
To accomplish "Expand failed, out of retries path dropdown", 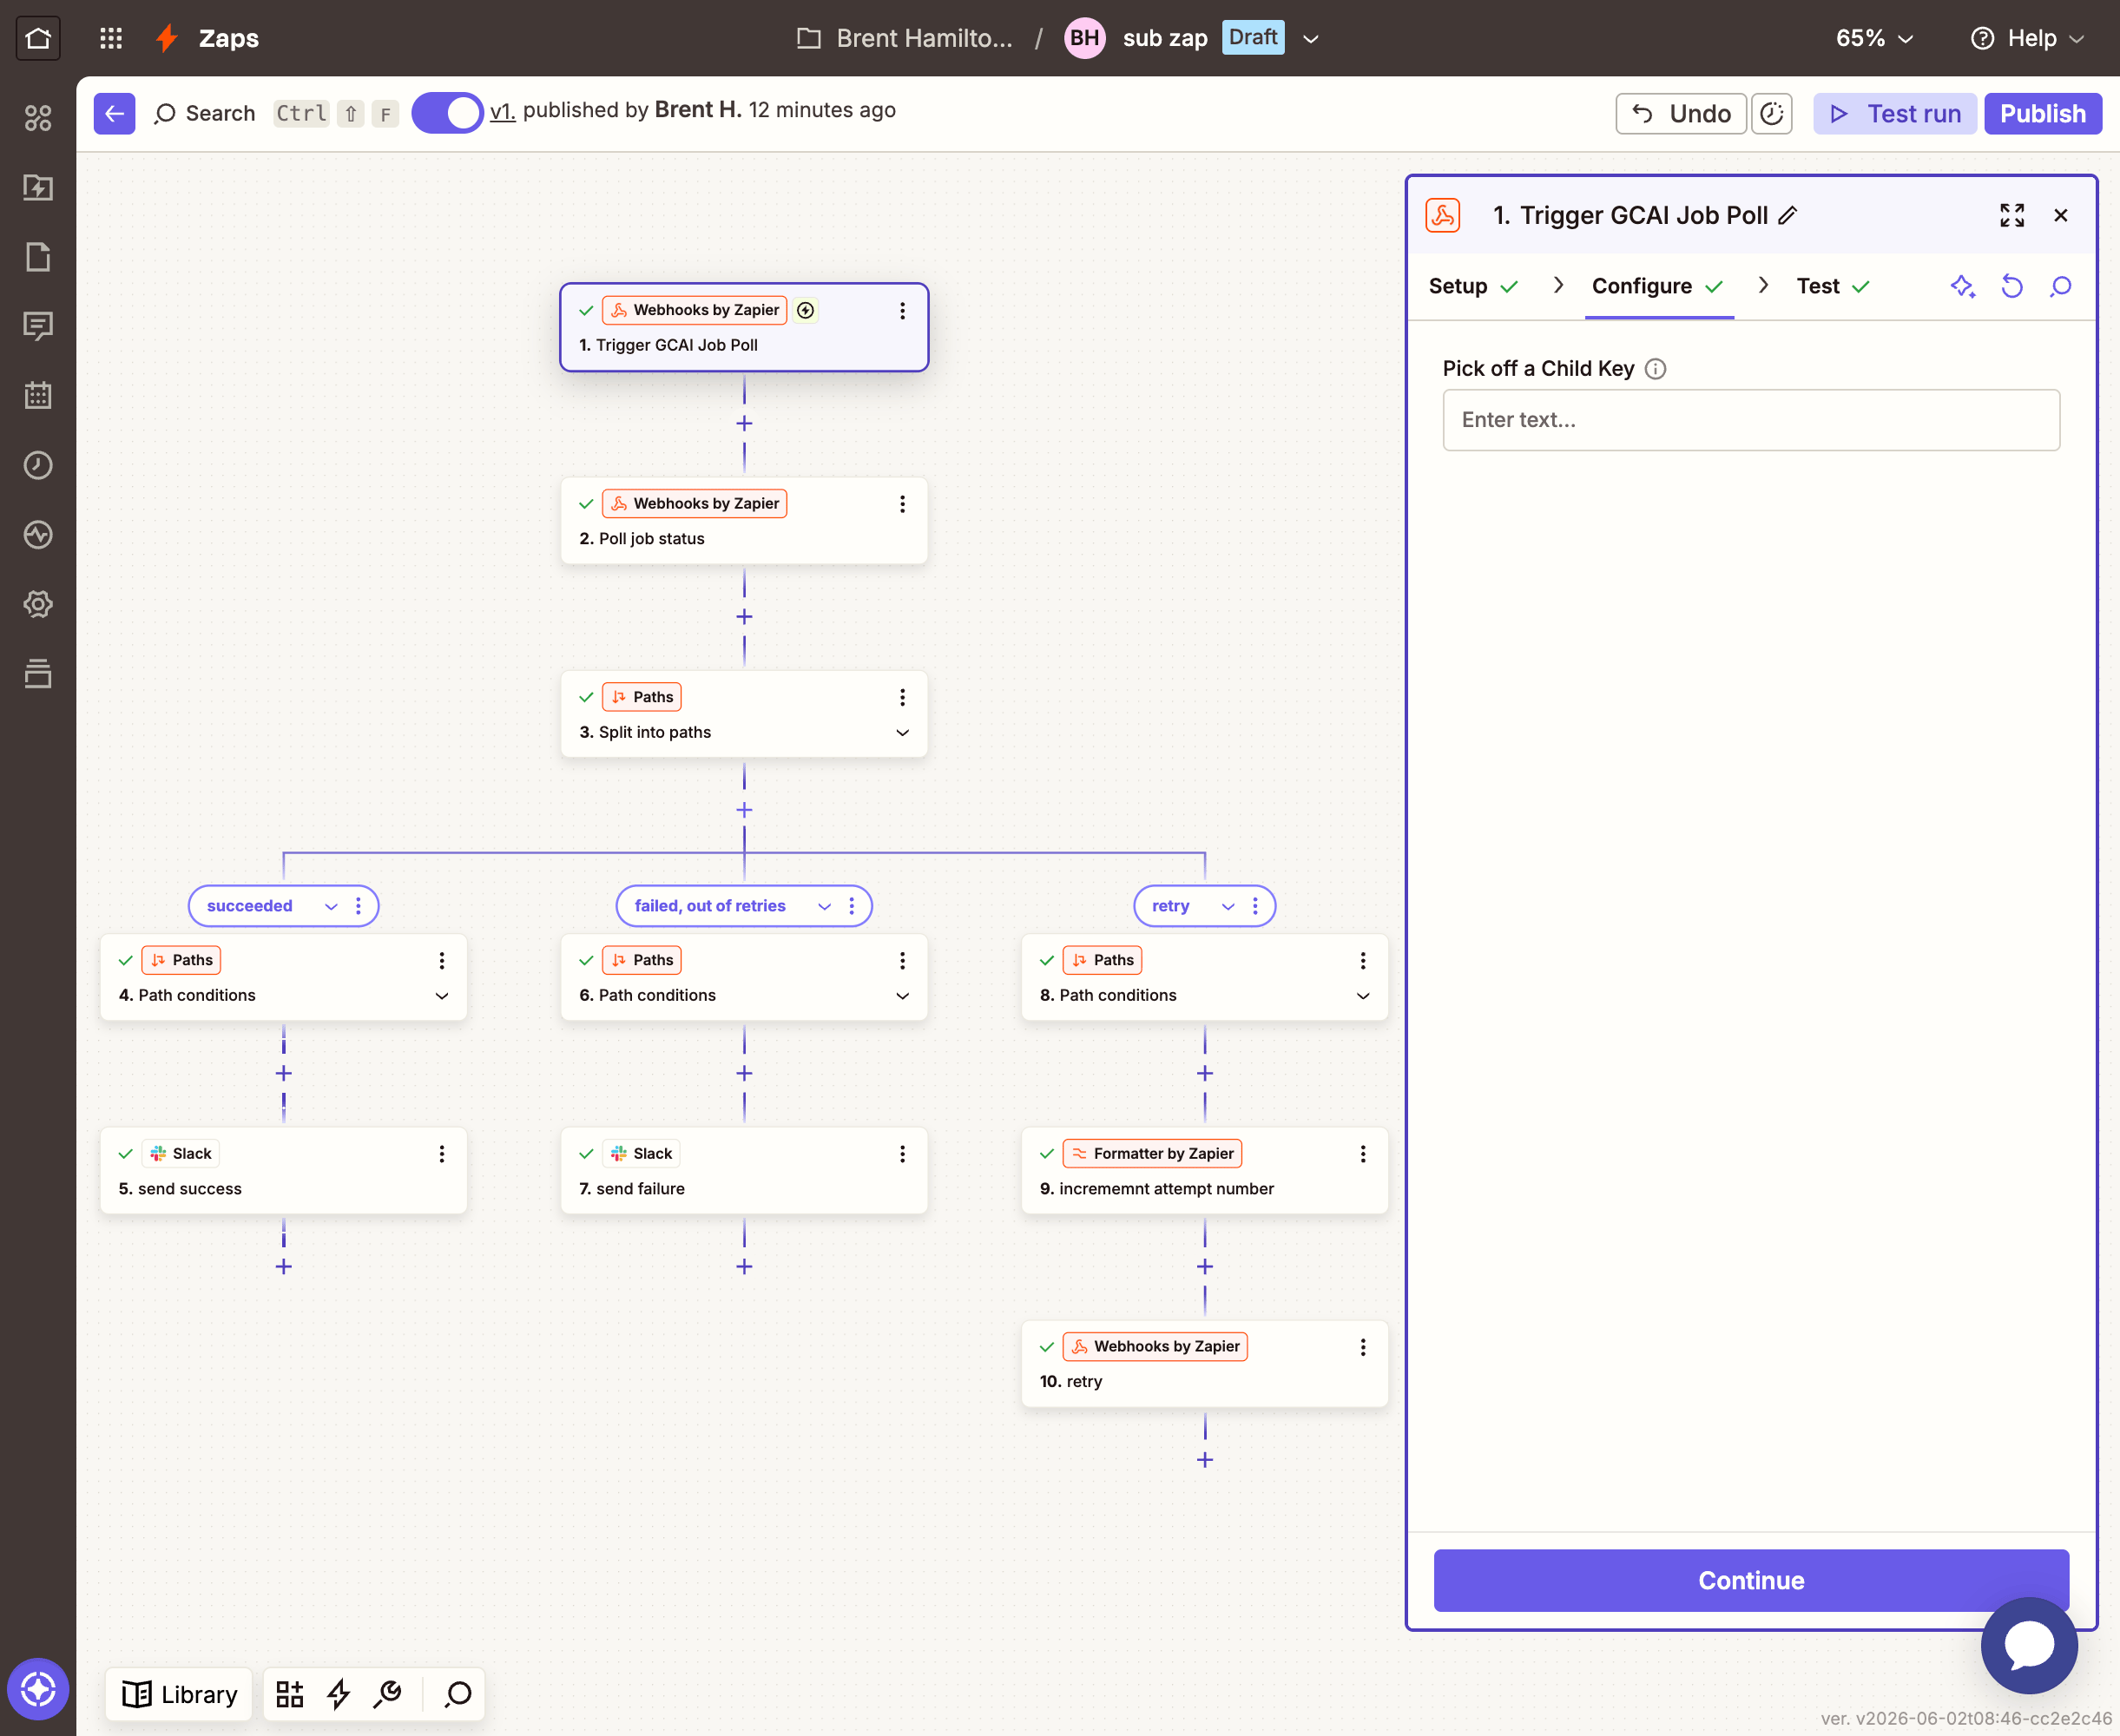I will [x=824, y=906].
